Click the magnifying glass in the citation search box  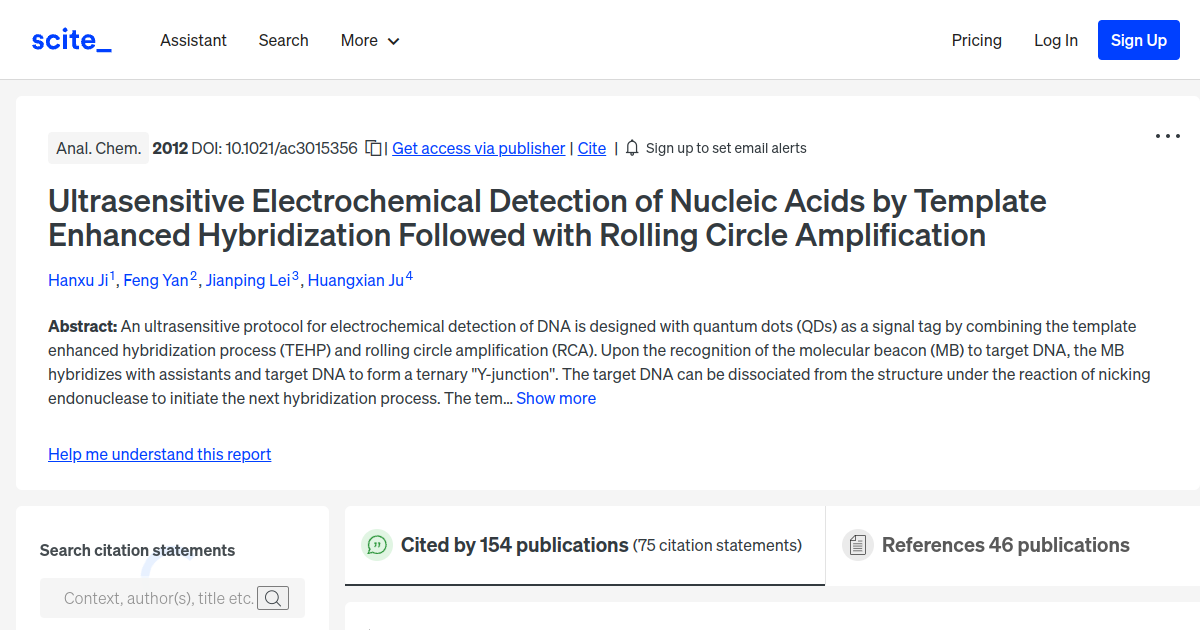click(x=273, y=598)
